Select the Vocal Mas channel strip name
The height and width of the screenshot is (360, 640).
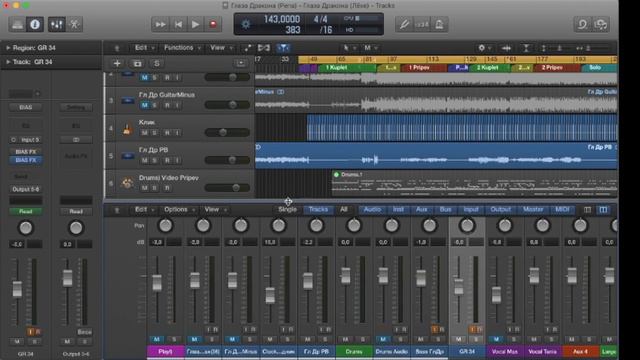coord(504,351)
